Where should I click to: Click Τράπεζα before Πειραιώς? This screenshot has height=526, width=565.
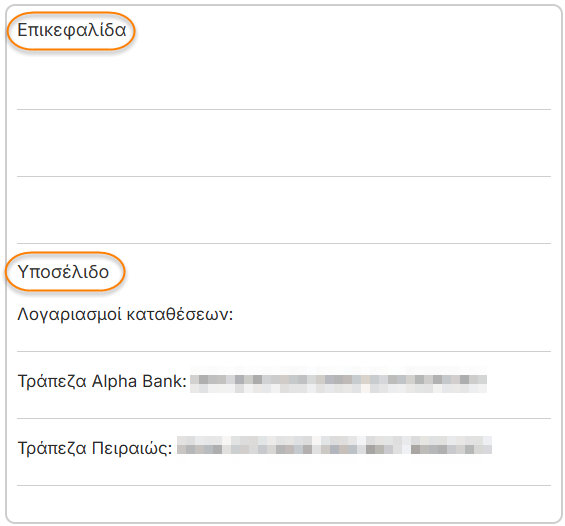52,449
